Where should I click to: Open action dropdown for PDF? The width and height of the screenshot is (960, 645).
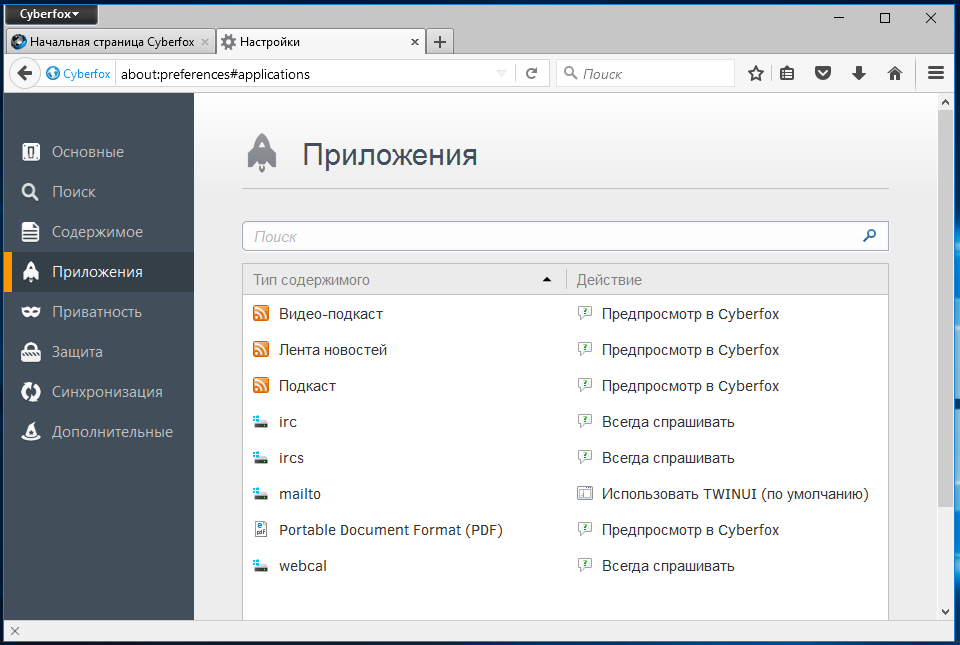click(x=729, y=530)
